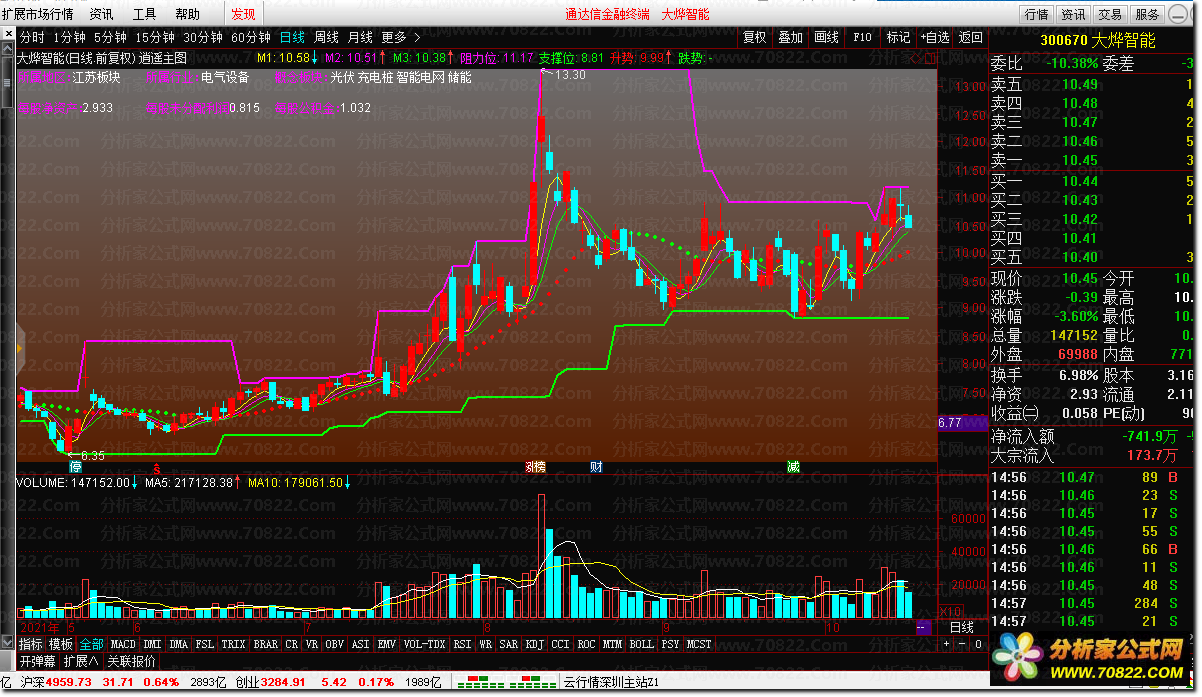Select the VOL-TDX indicator
The width and height of the screenshot is (1202, 697).
[x=425, y=644]
